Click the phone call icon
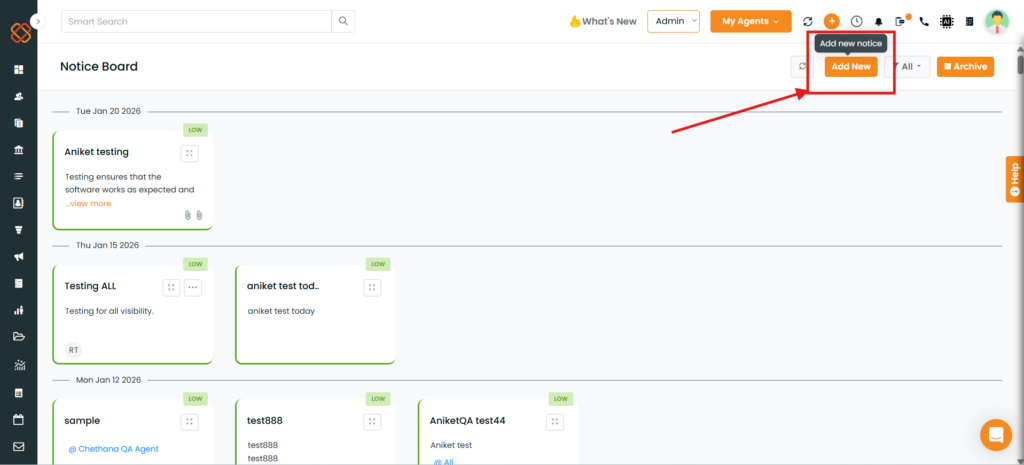The image size is (1024, 465). pyautogui.click(x=923, y=21)
